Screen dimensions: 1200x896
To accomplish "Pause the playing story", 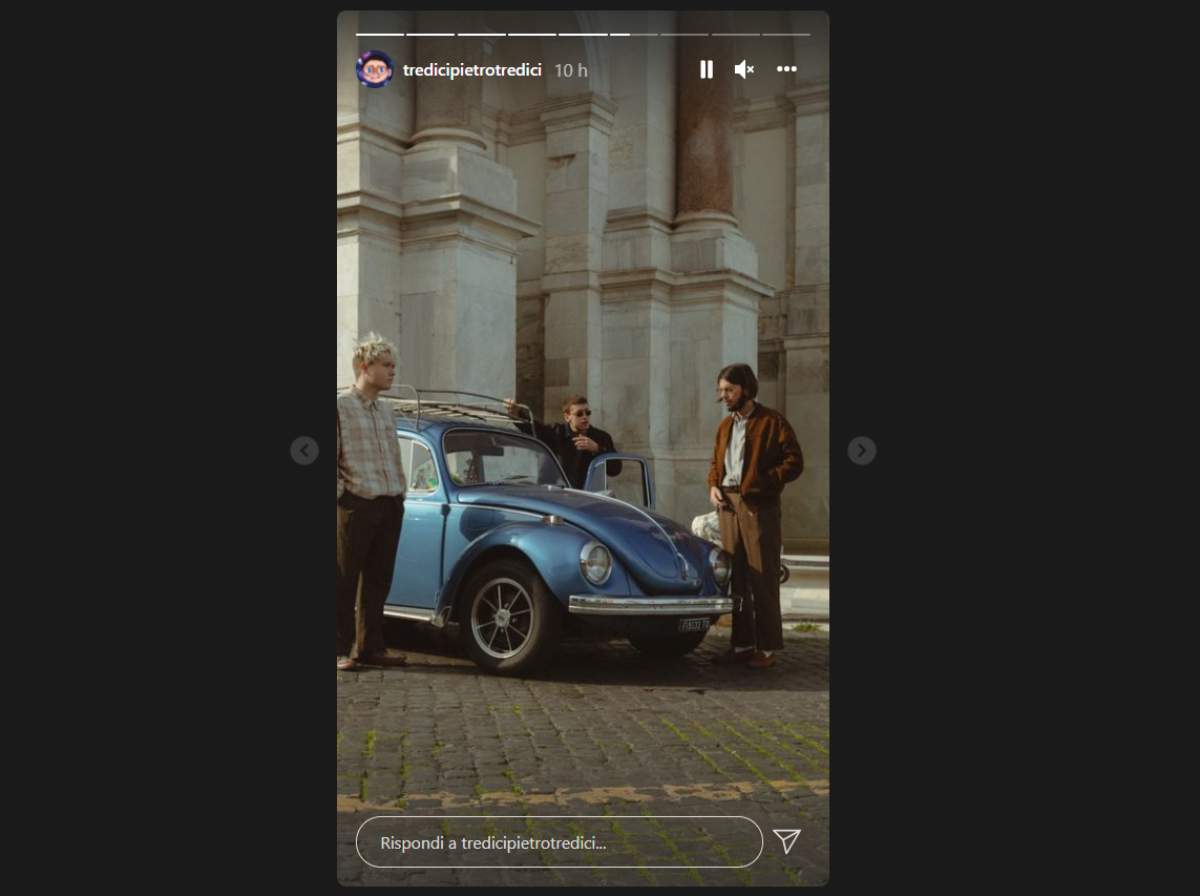I will (706, 69).
